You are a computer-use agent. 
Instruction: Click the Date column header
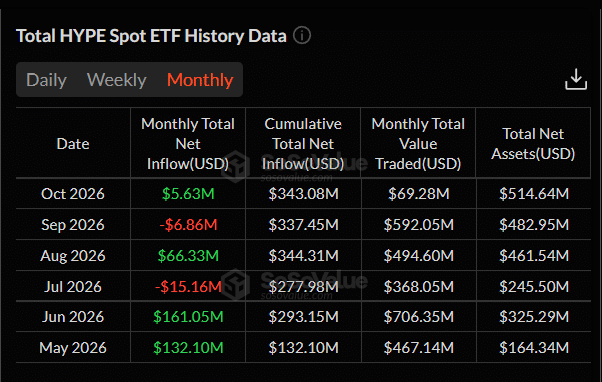[73, 144]
